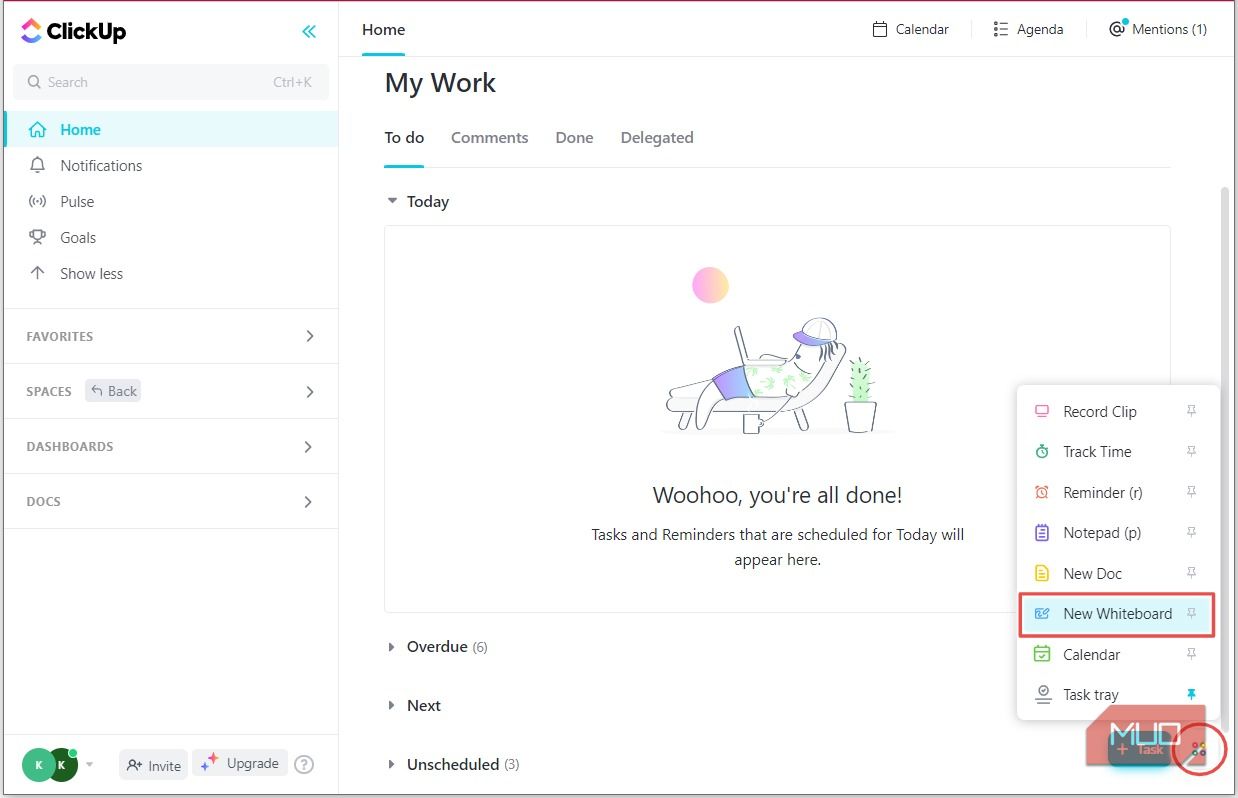Image resolution: width=1238 pixels, height=798 pixels.
Task: Pin the Record Clip item
Action: (1191, 411)
